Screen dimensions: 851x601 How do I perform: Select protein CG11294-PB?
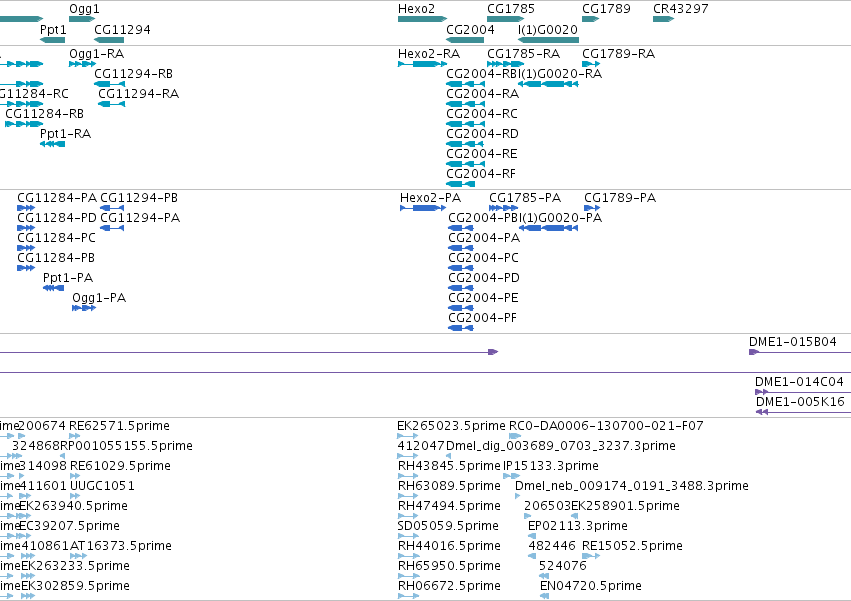pos(112,208)
